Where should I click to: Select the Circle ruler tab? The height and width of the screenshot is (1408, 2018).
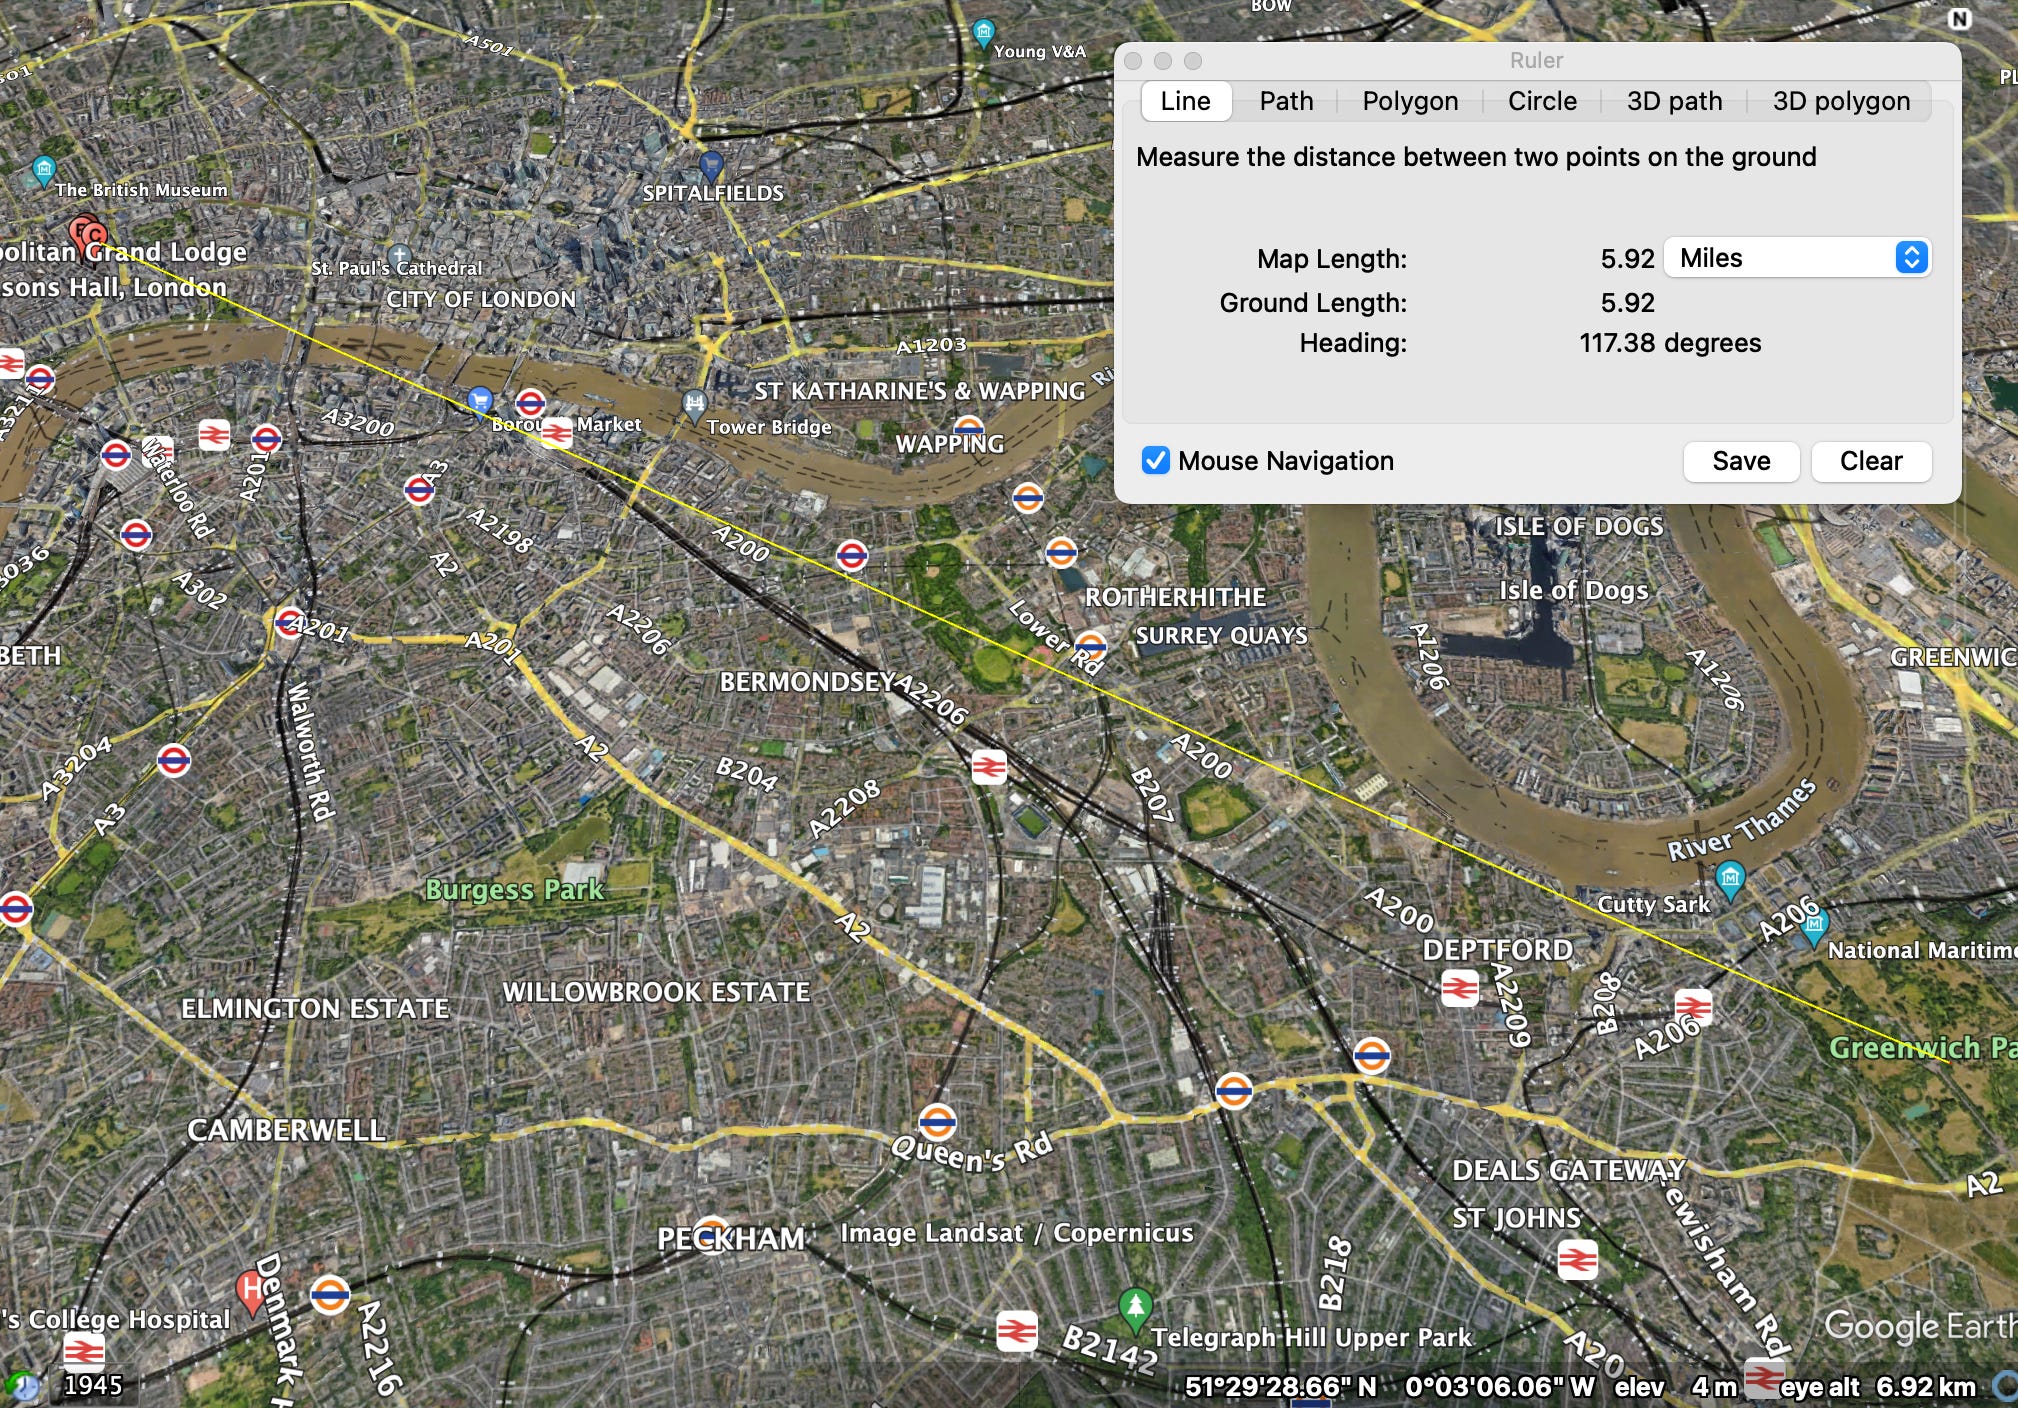(x=1542, y=101)
